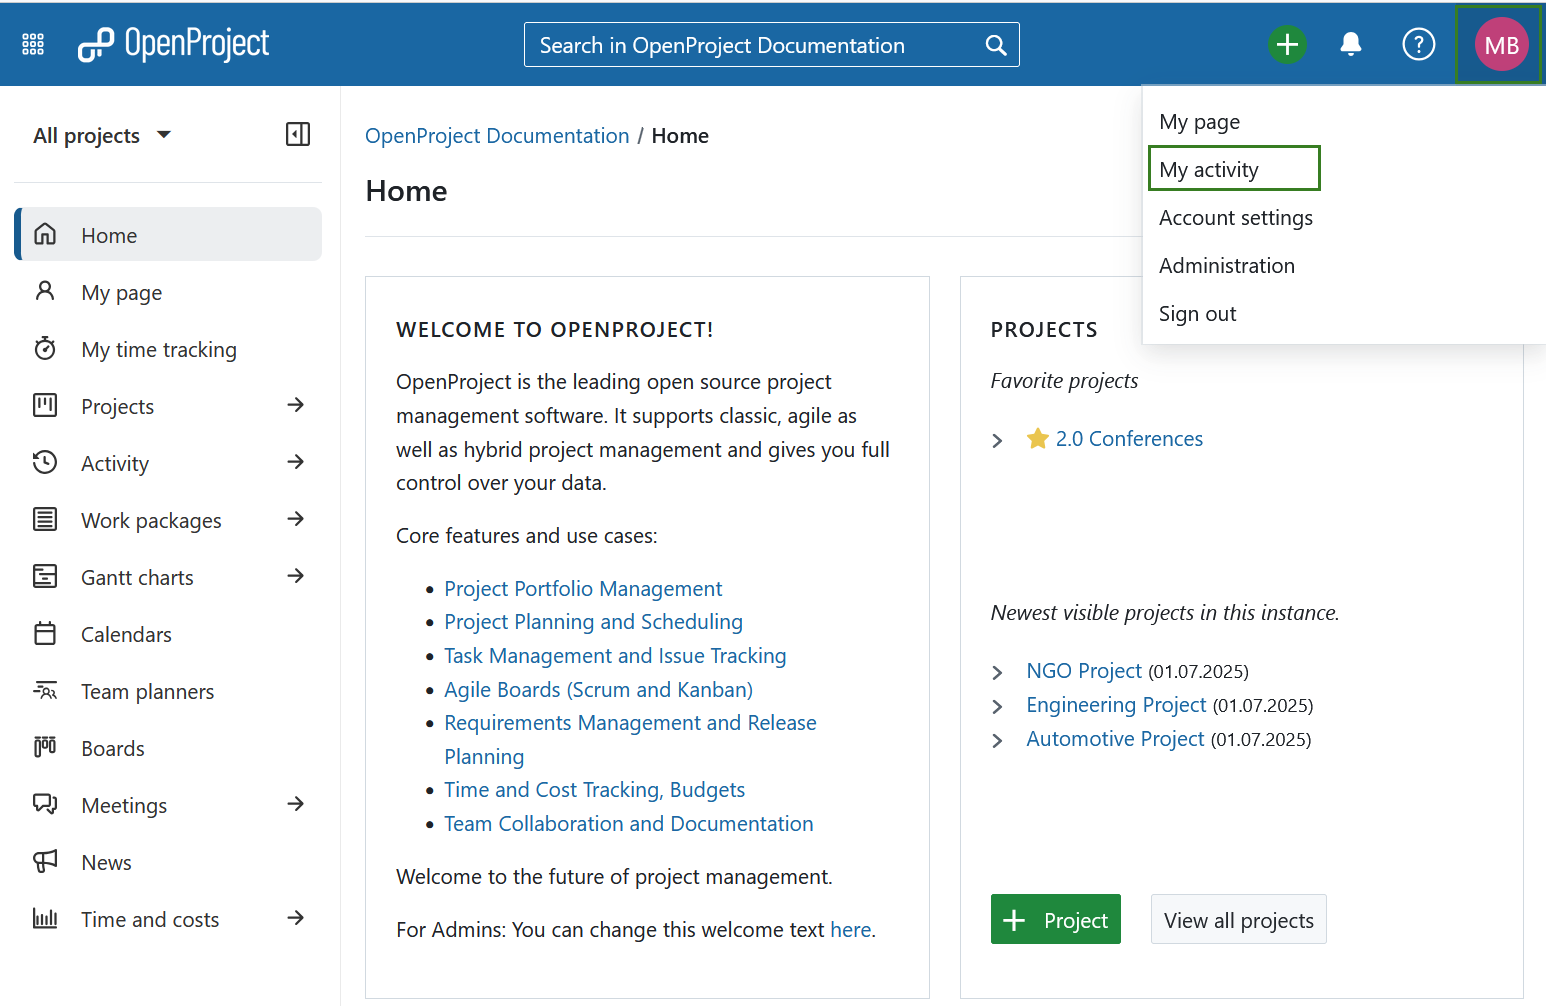Open Account settings from user menu
Viewport: 1546px width, 1006px height.
tap(1236, 218)
